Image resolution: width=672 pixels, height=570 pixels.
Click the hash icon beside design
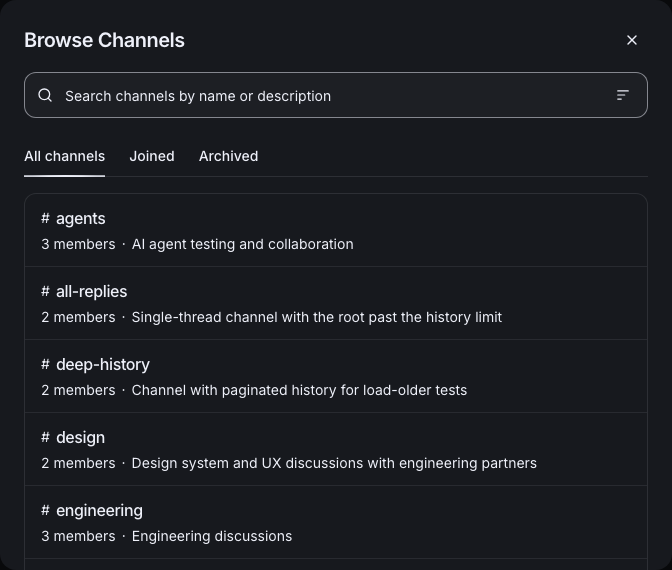[x=45, y=437]
